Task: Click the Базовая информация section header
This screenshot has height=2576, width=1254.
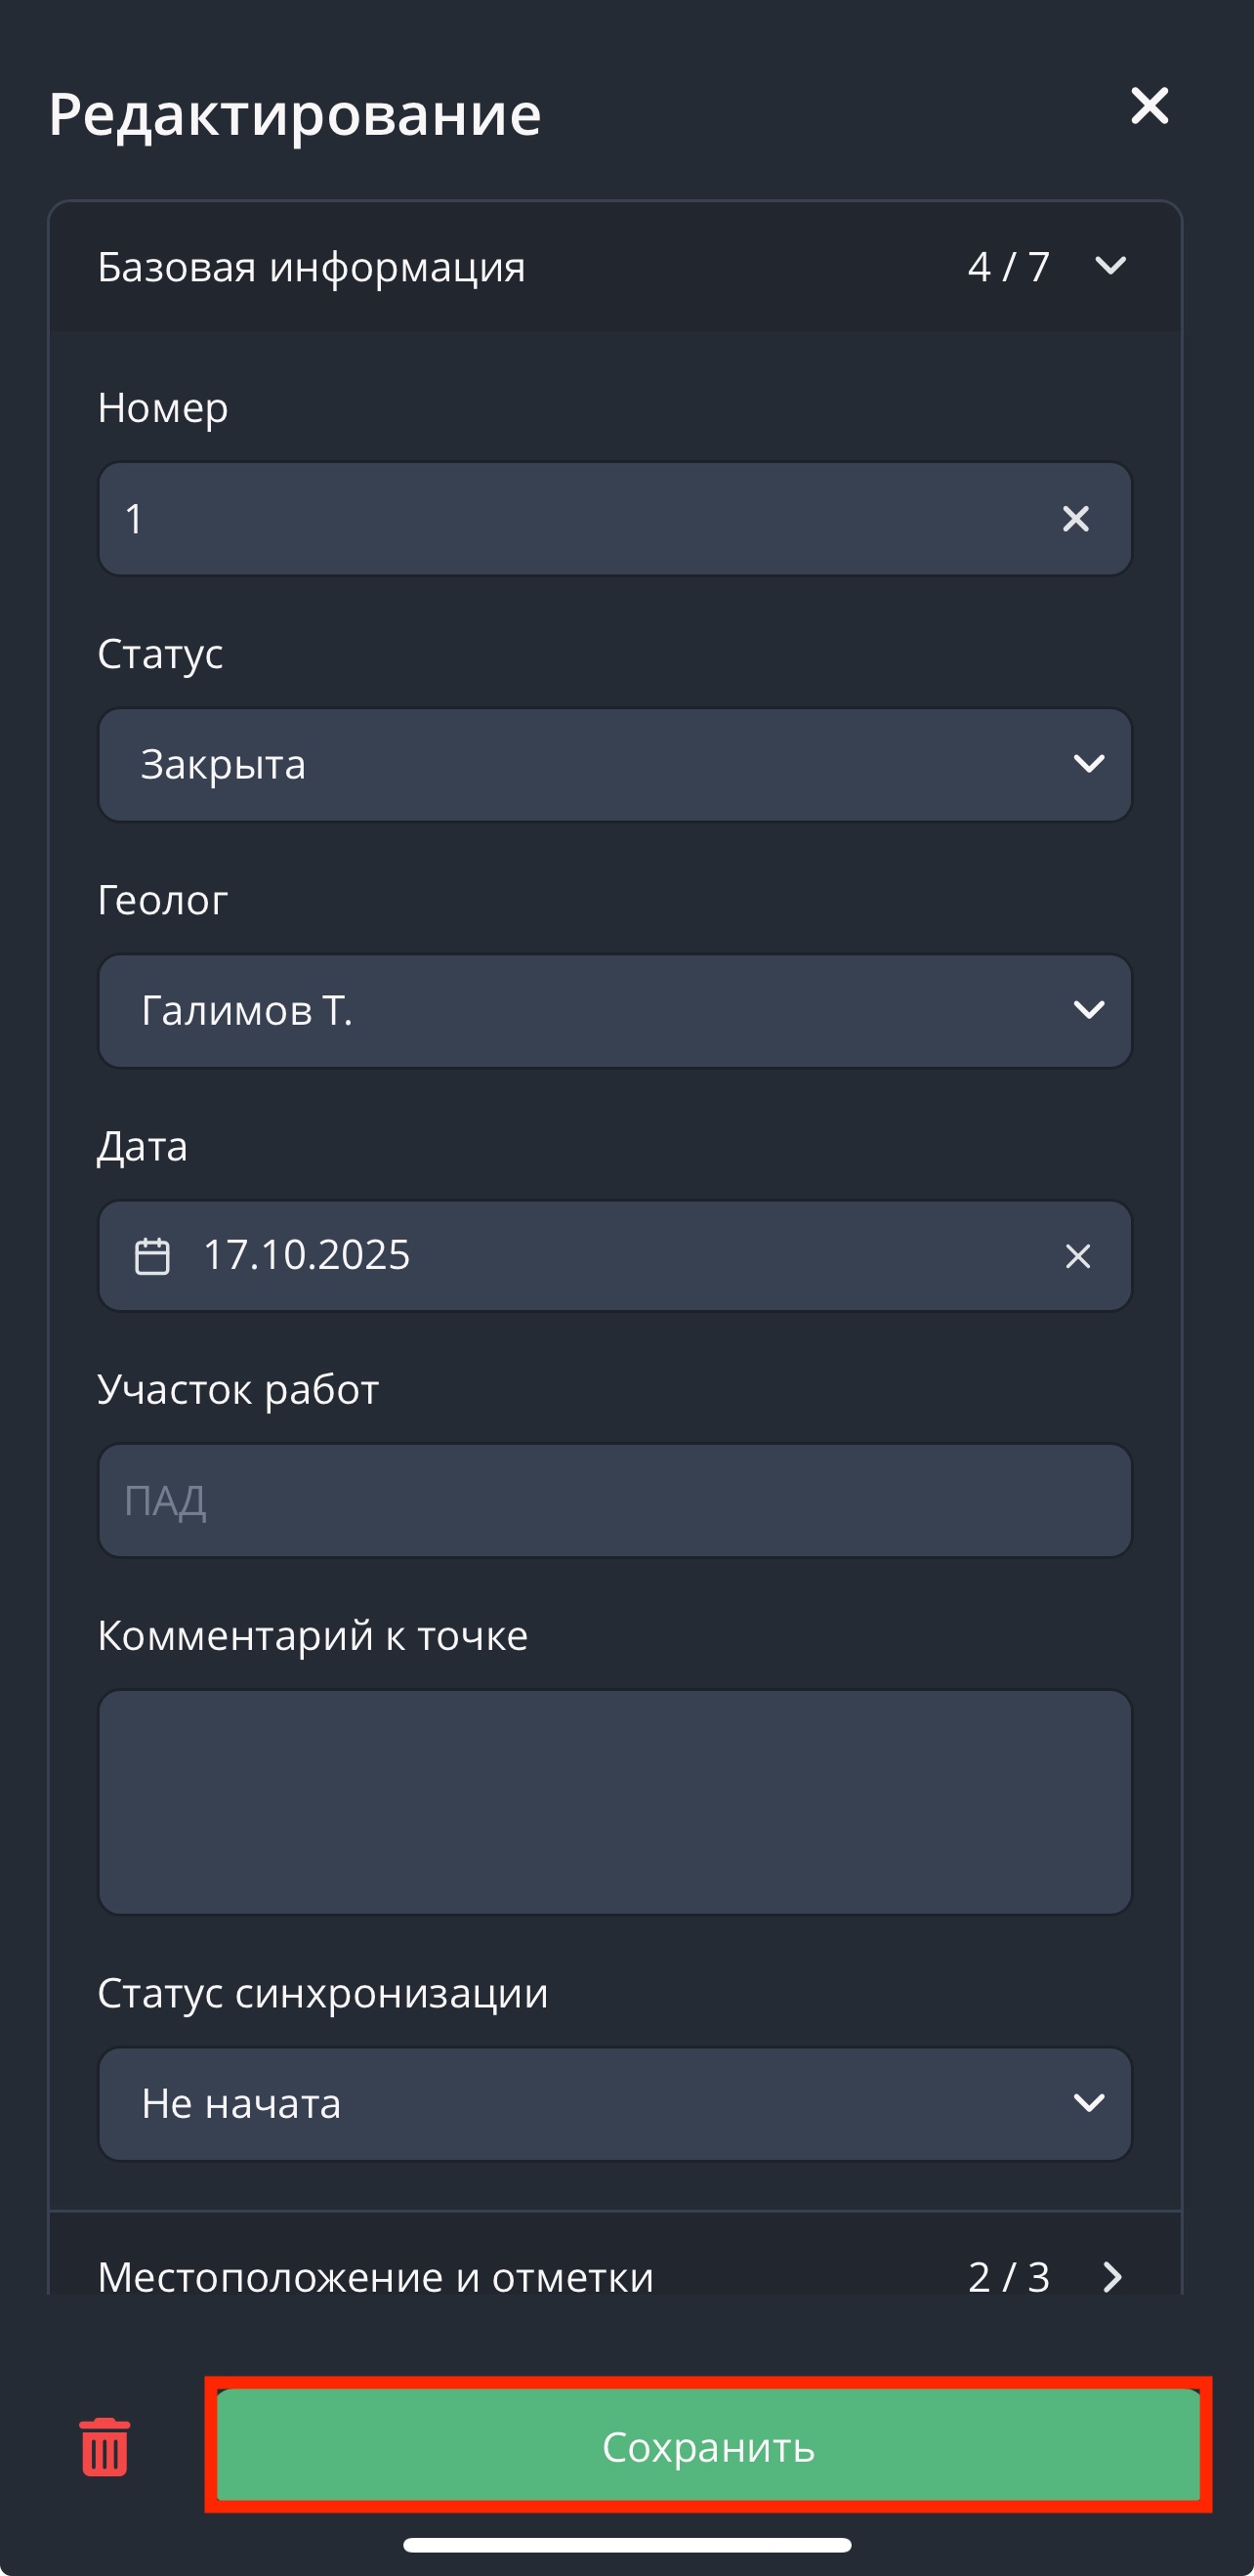Action: point(312,267)
